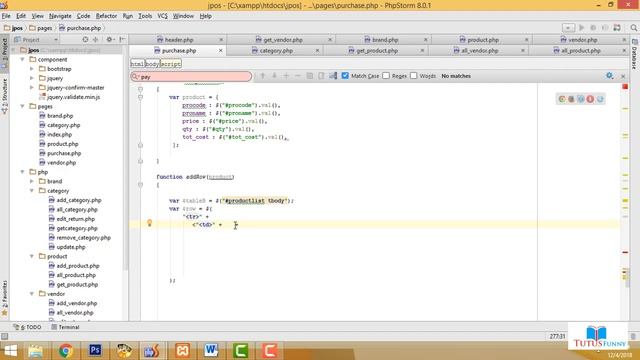Collapse the pages folder

pos(22,106)
